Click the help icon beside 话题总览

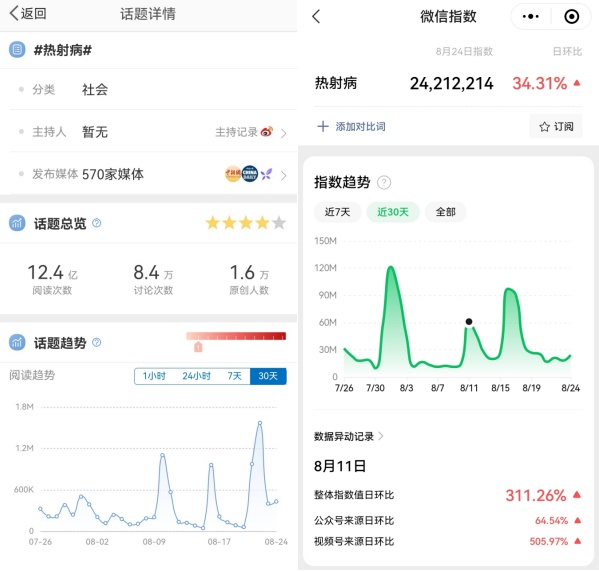(x=97, y=223)
